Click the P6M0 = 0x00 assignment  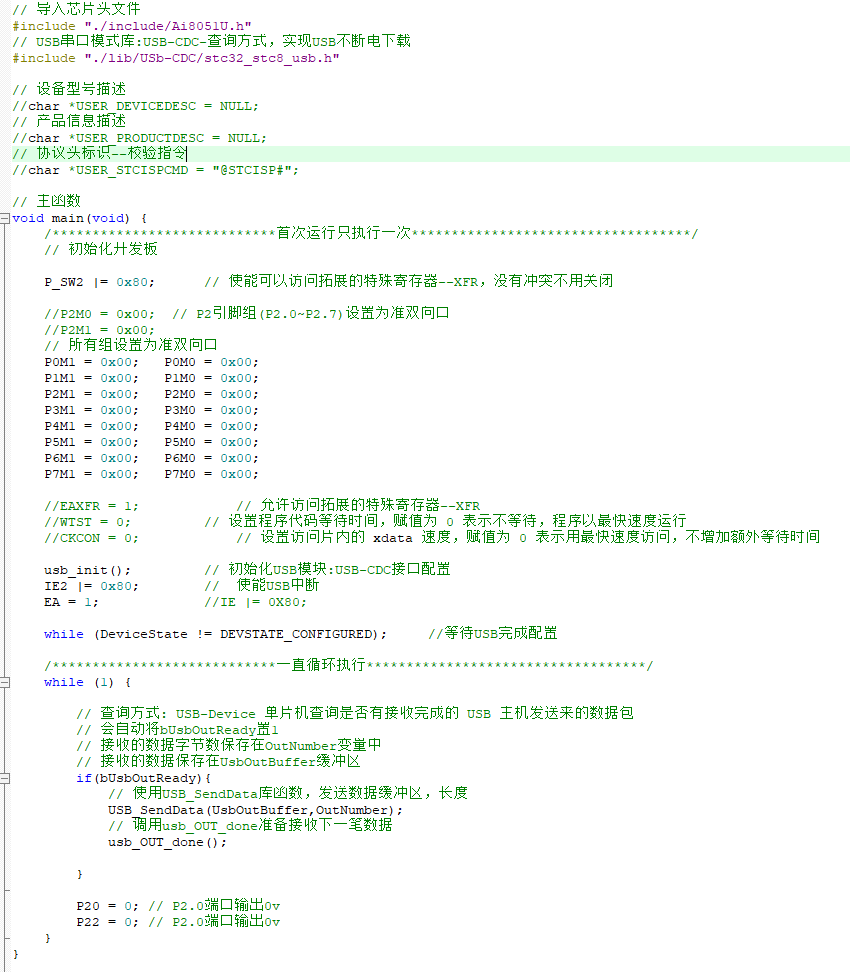coord(211,458)
